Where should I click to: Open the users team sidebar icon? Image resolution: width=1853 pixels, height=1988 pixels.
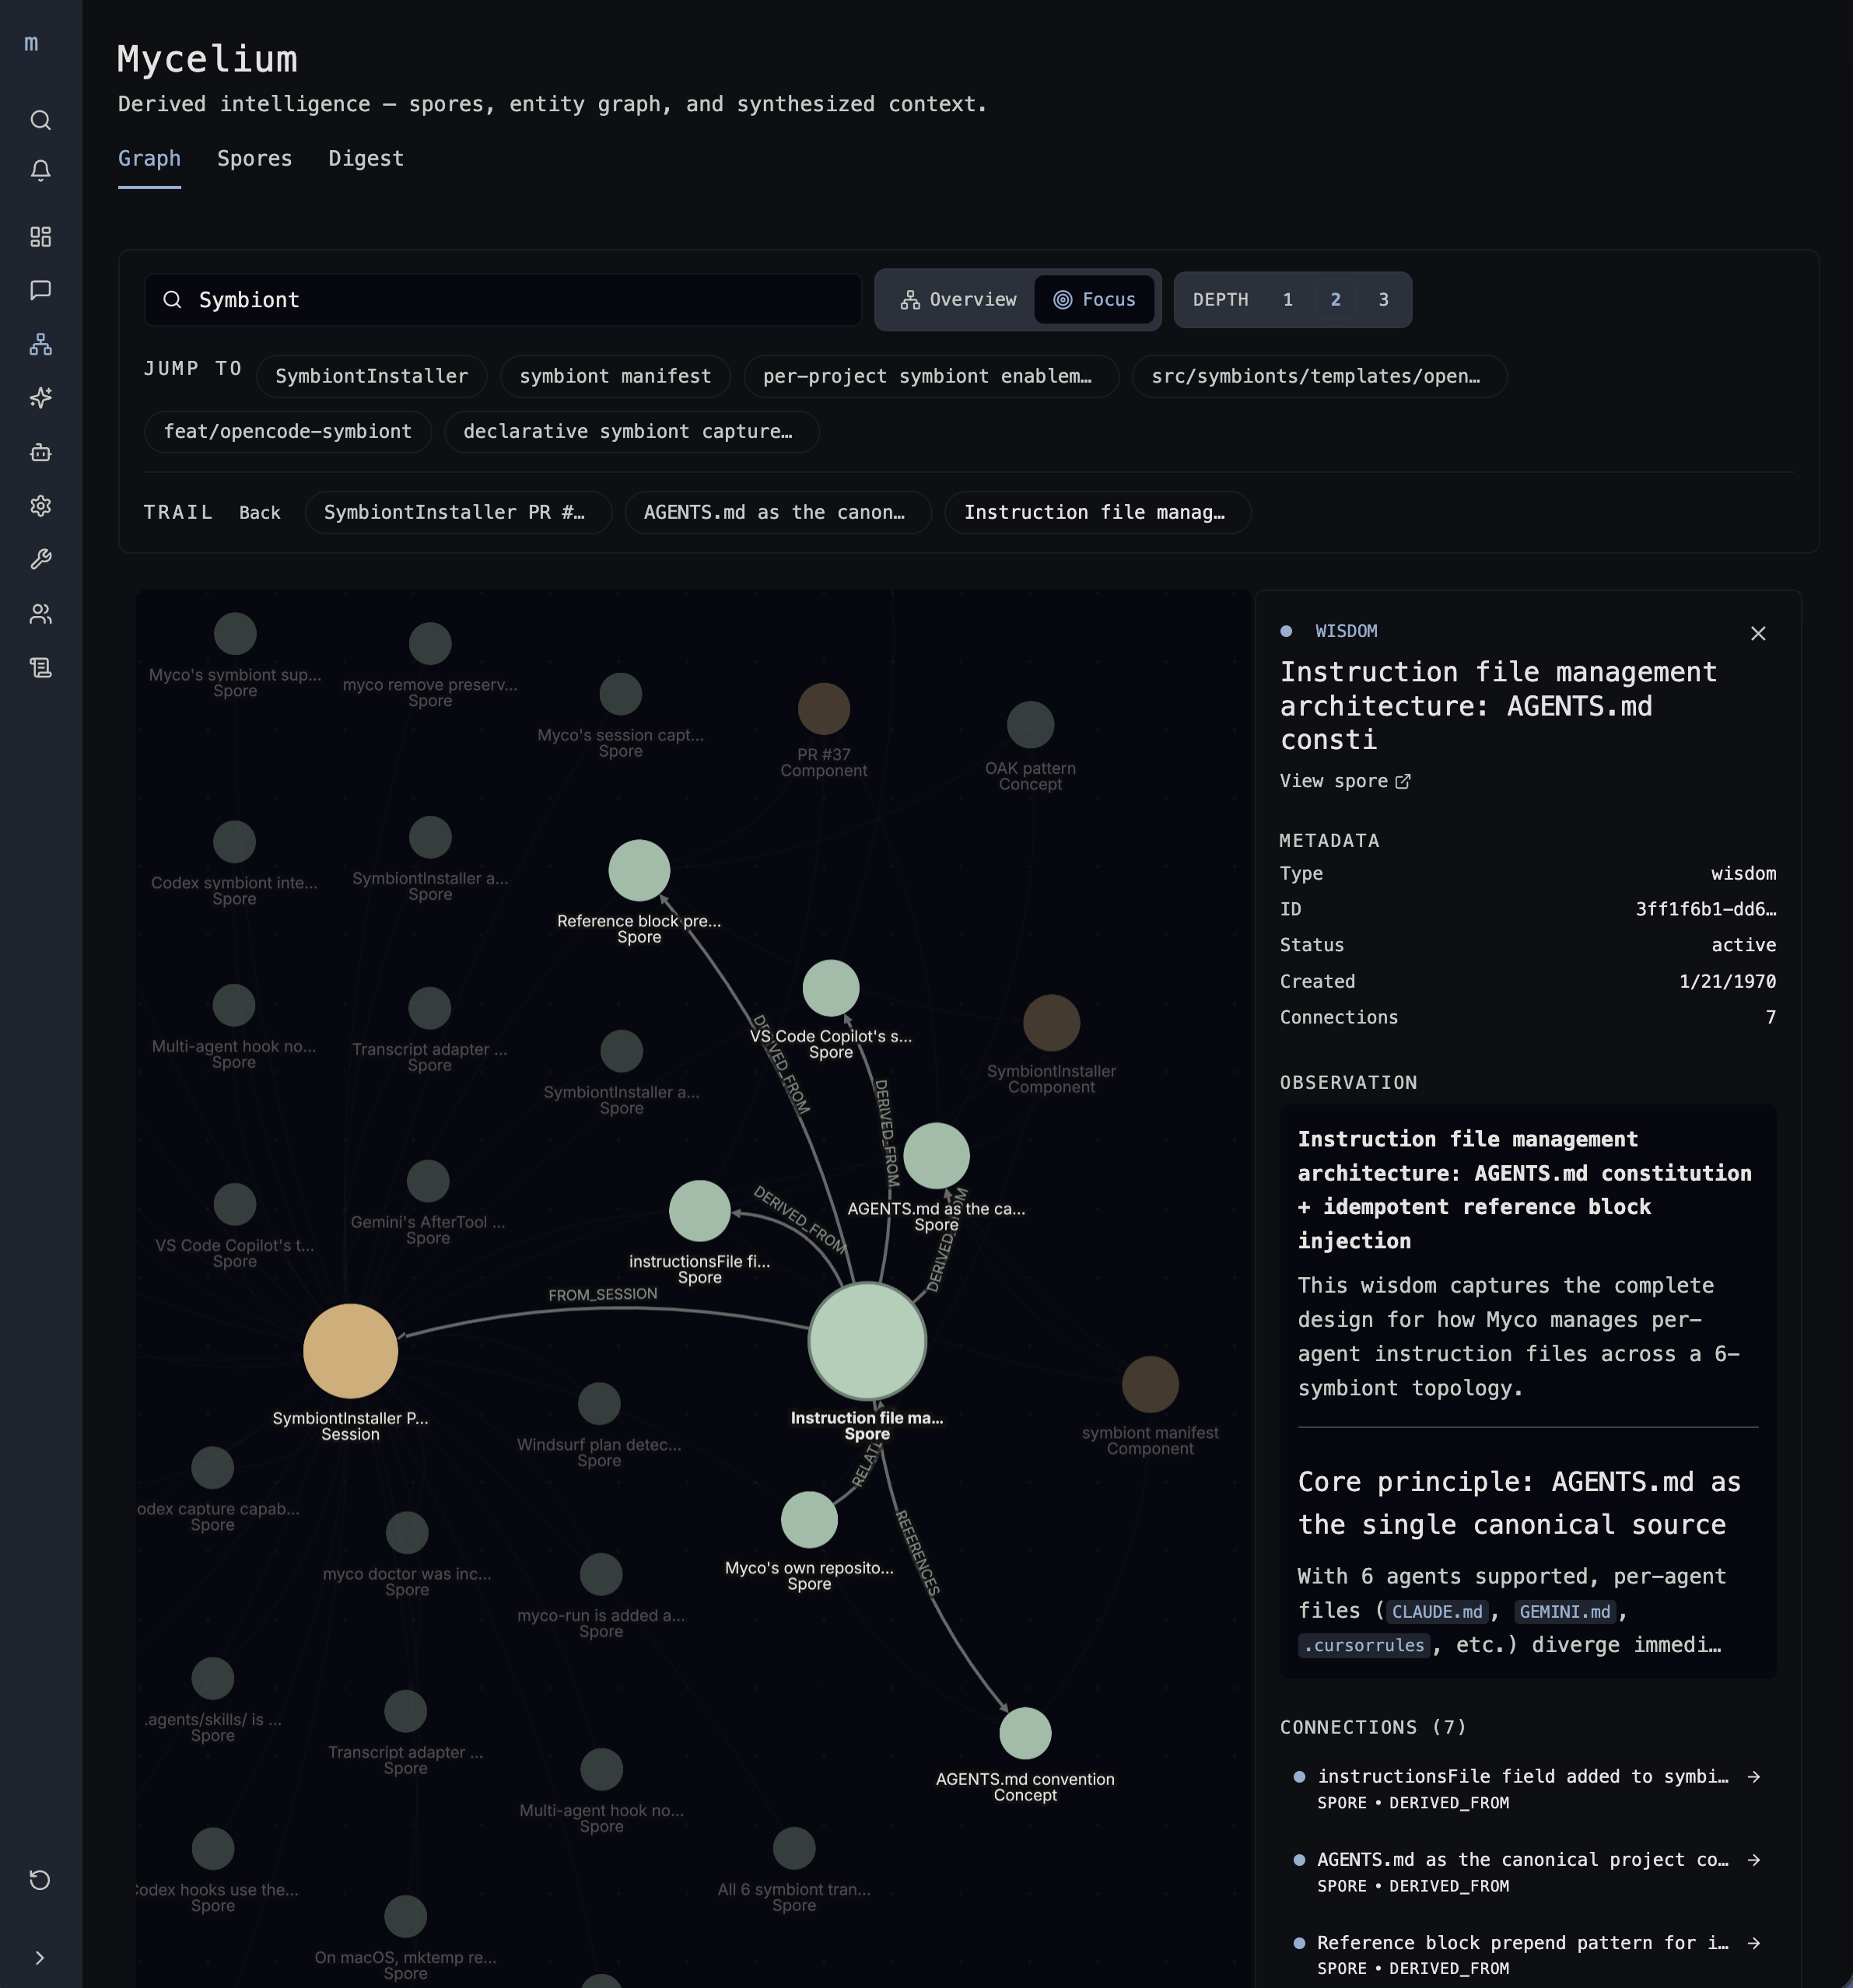[x=40, y=614]
